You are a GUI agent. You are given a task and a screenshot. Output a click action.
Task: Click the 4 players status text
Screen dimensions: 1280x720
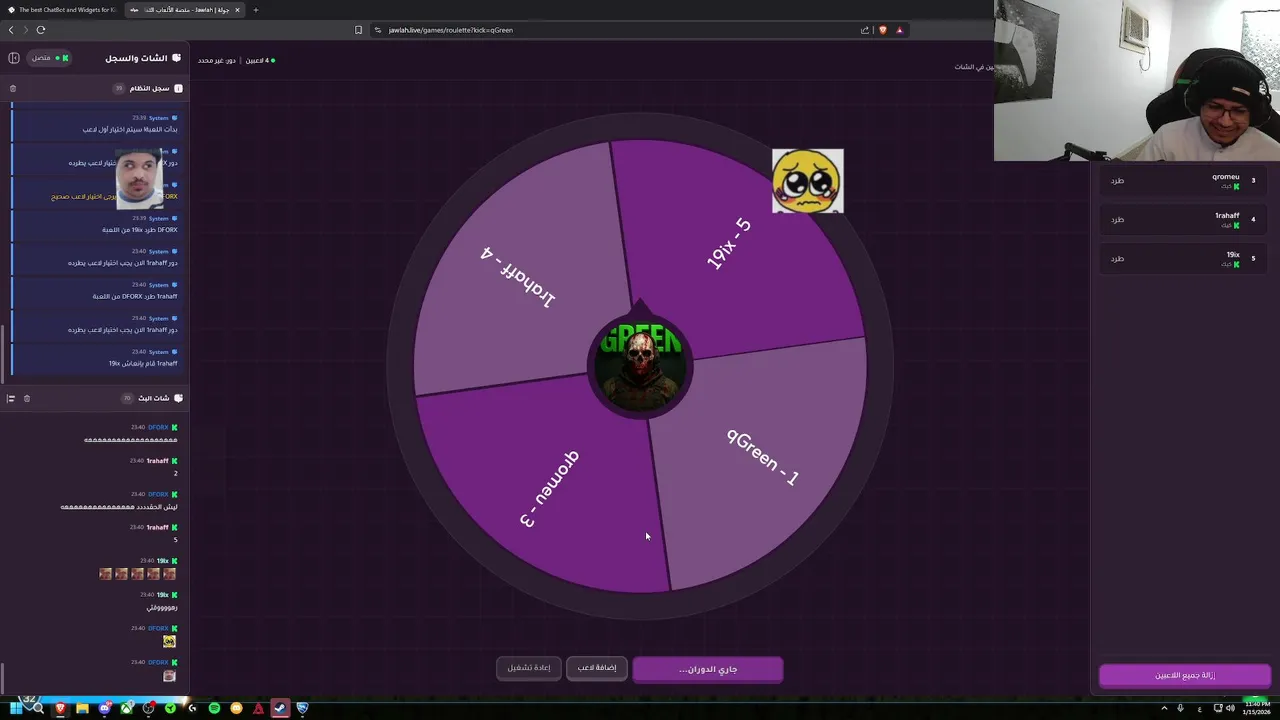(258, 60)
